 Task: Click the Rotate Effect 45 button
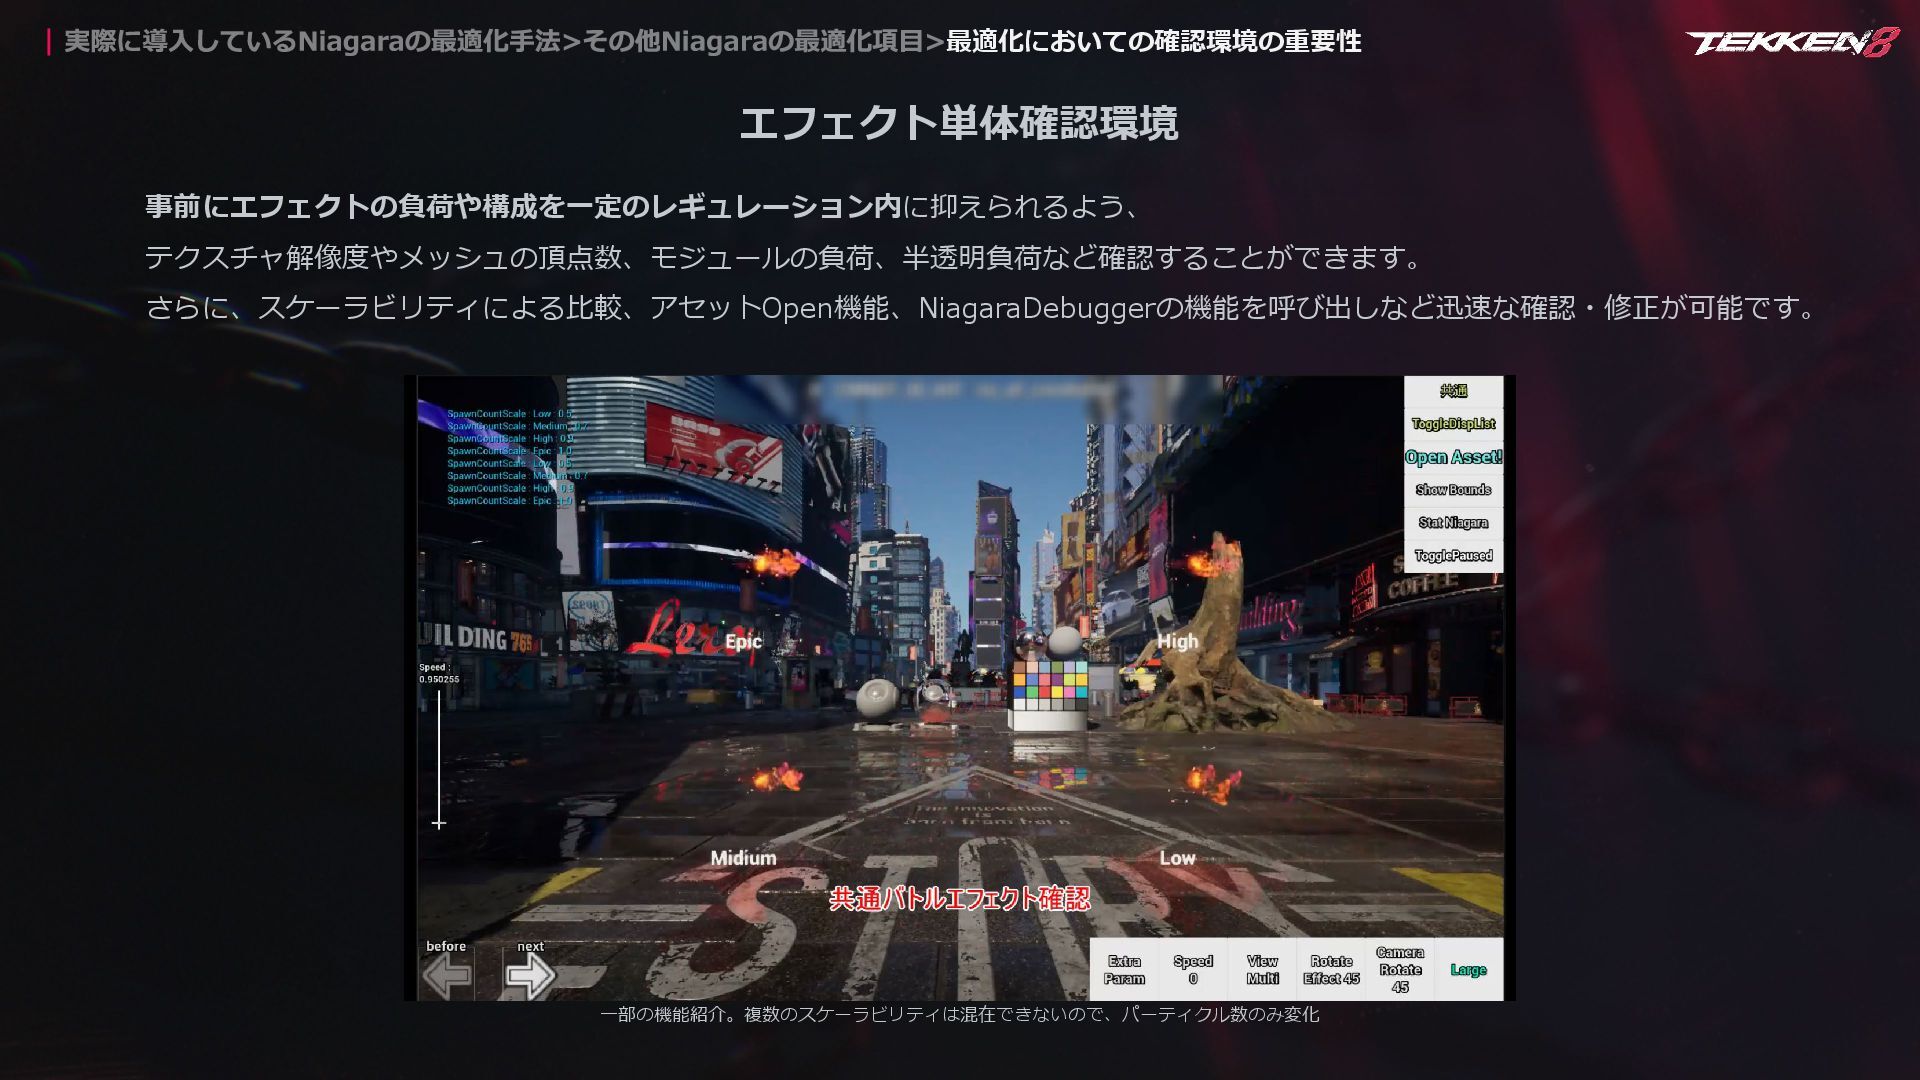coord(1331,970)
